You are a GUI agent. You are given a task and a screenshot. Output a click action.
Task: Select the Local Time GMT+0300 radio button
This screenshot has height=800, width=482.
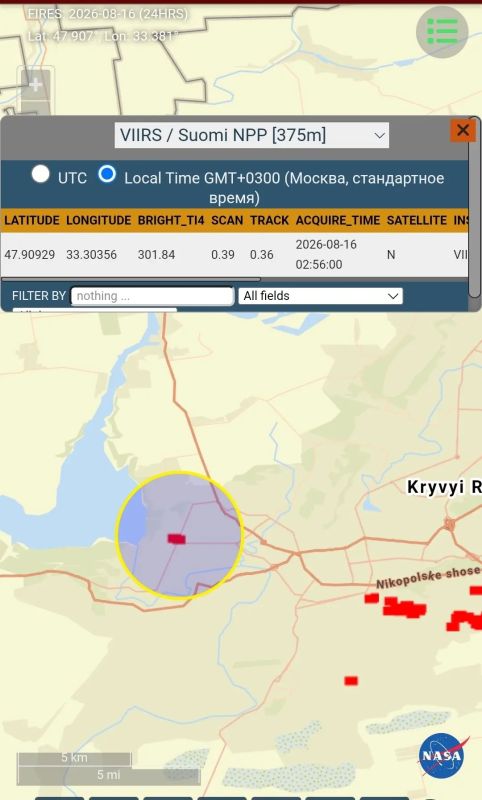107,174
